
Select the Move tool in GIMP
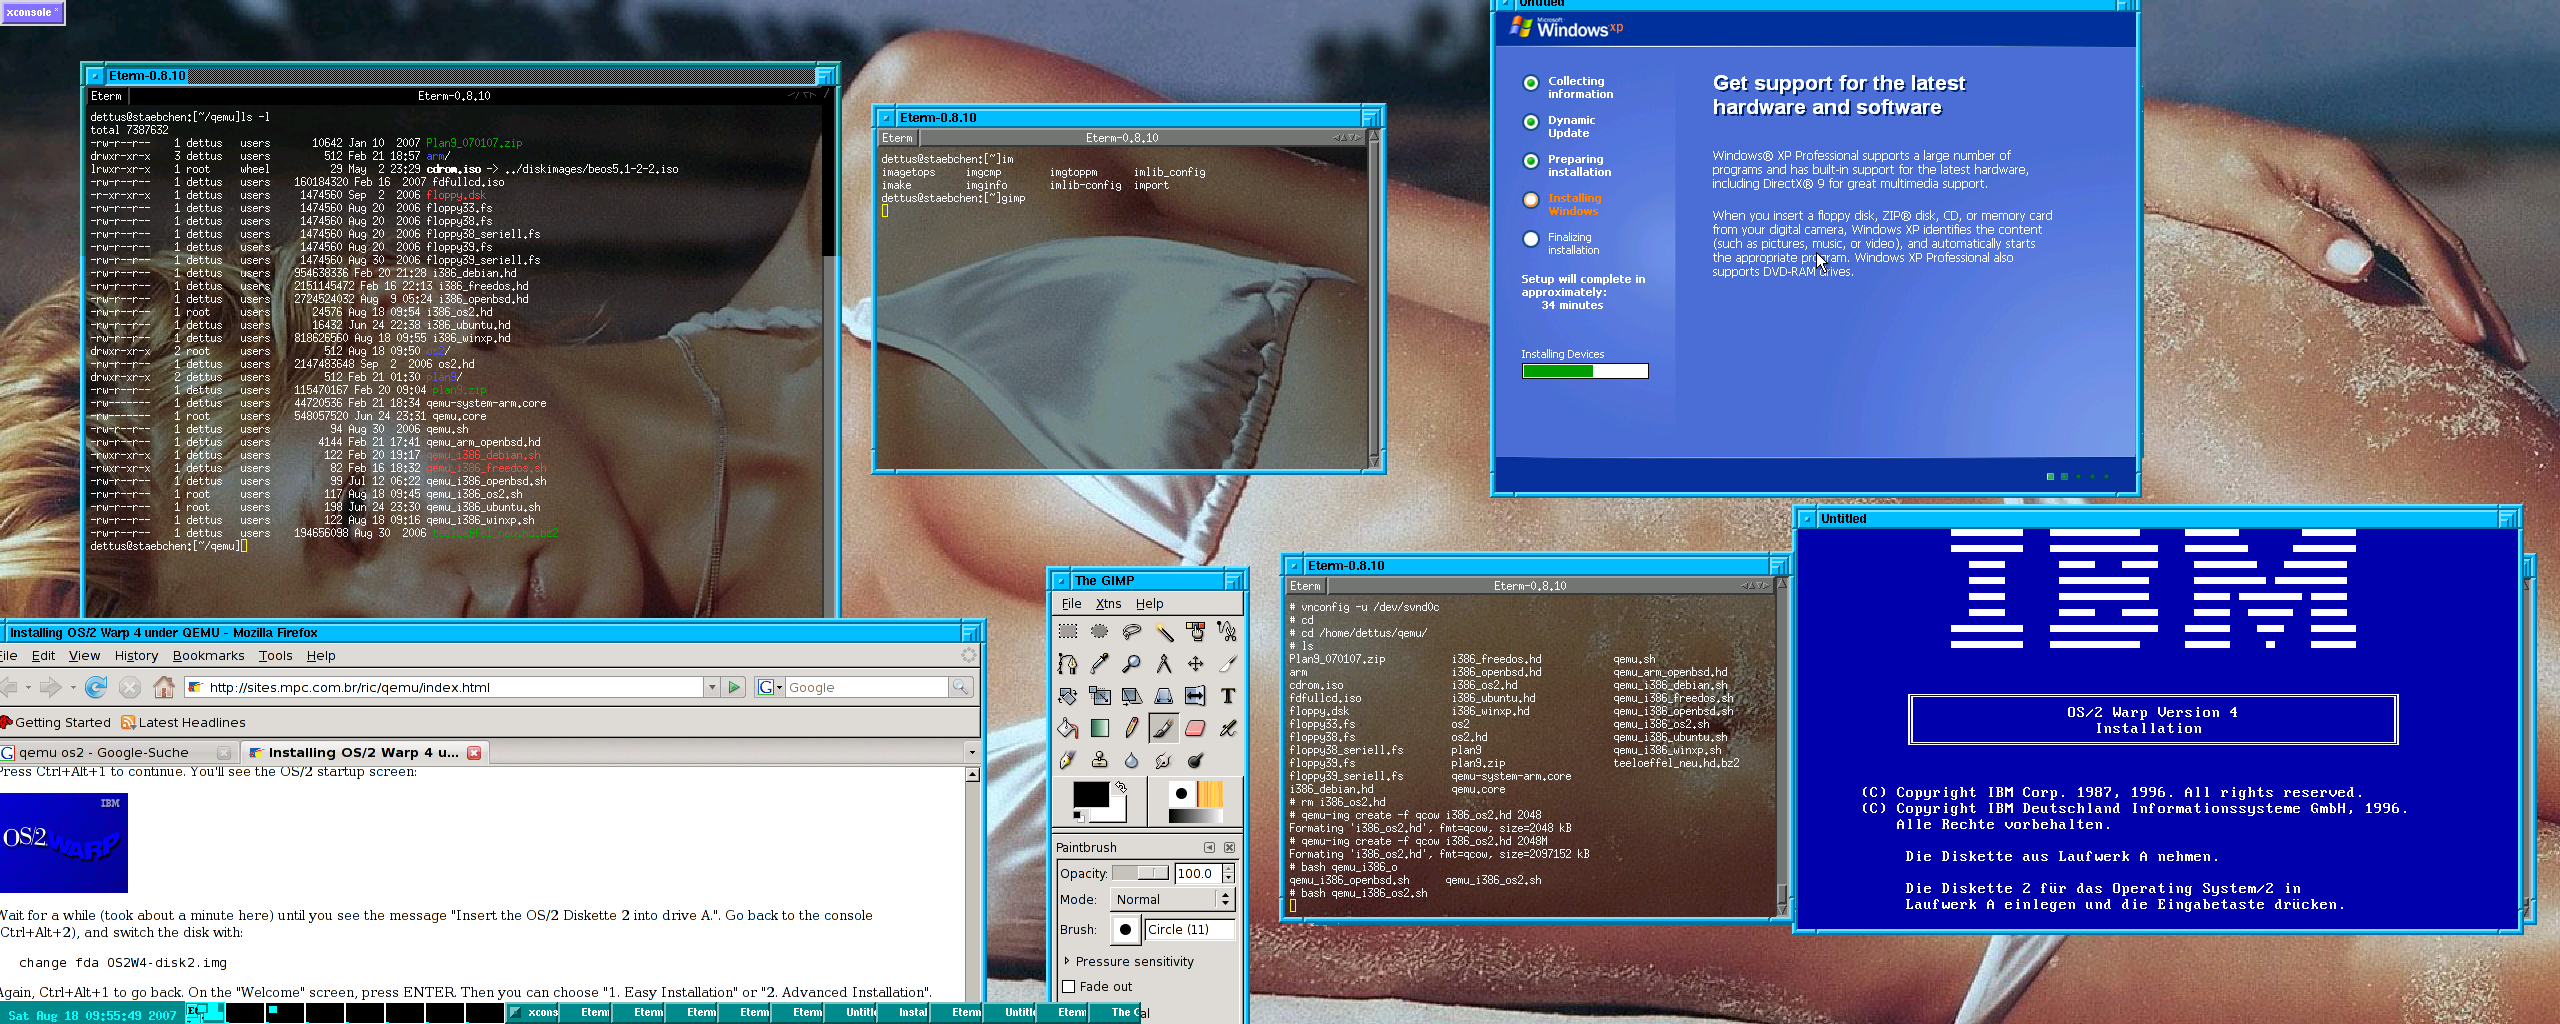point(1196,663)
